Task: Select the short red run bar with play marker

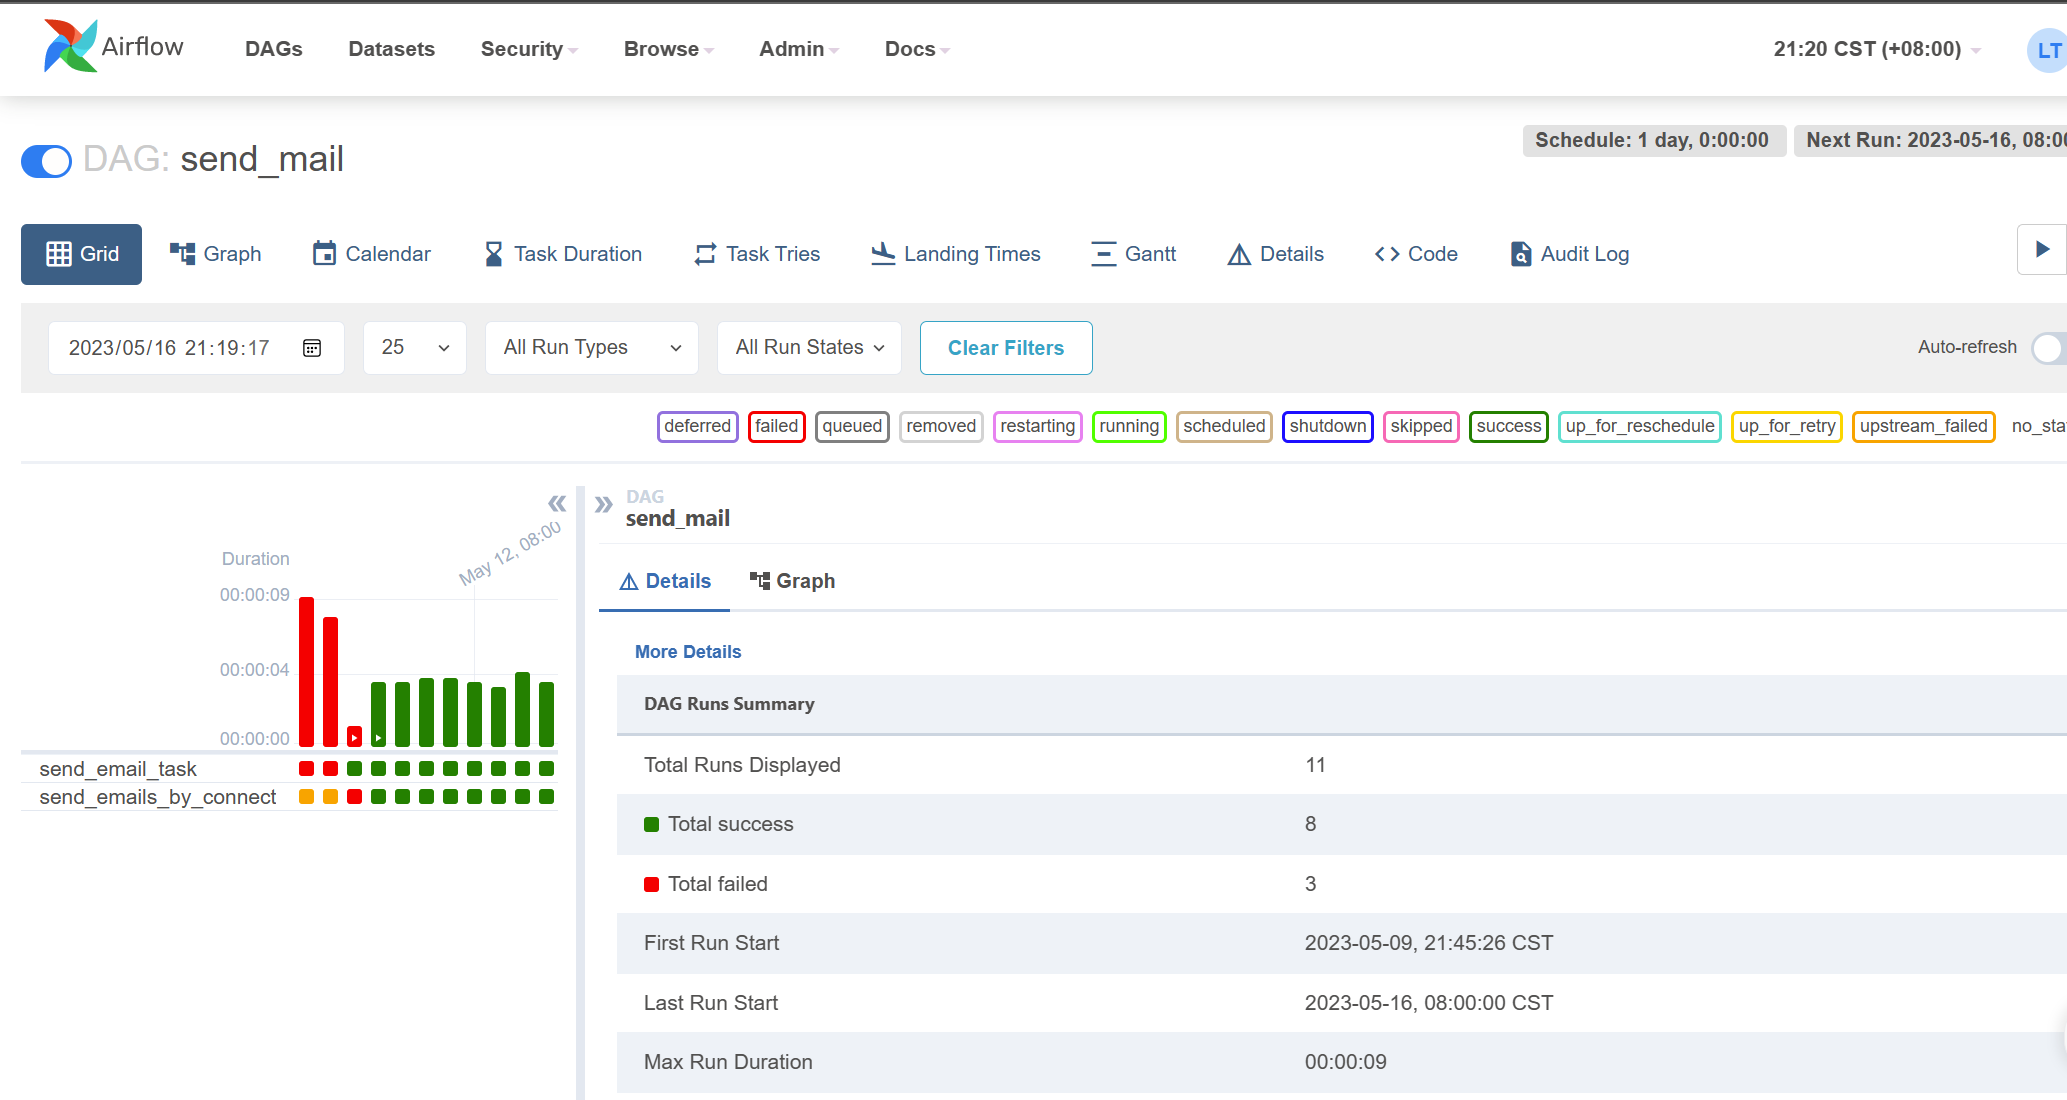Action: pyautogui.click(x=354, y=737)
